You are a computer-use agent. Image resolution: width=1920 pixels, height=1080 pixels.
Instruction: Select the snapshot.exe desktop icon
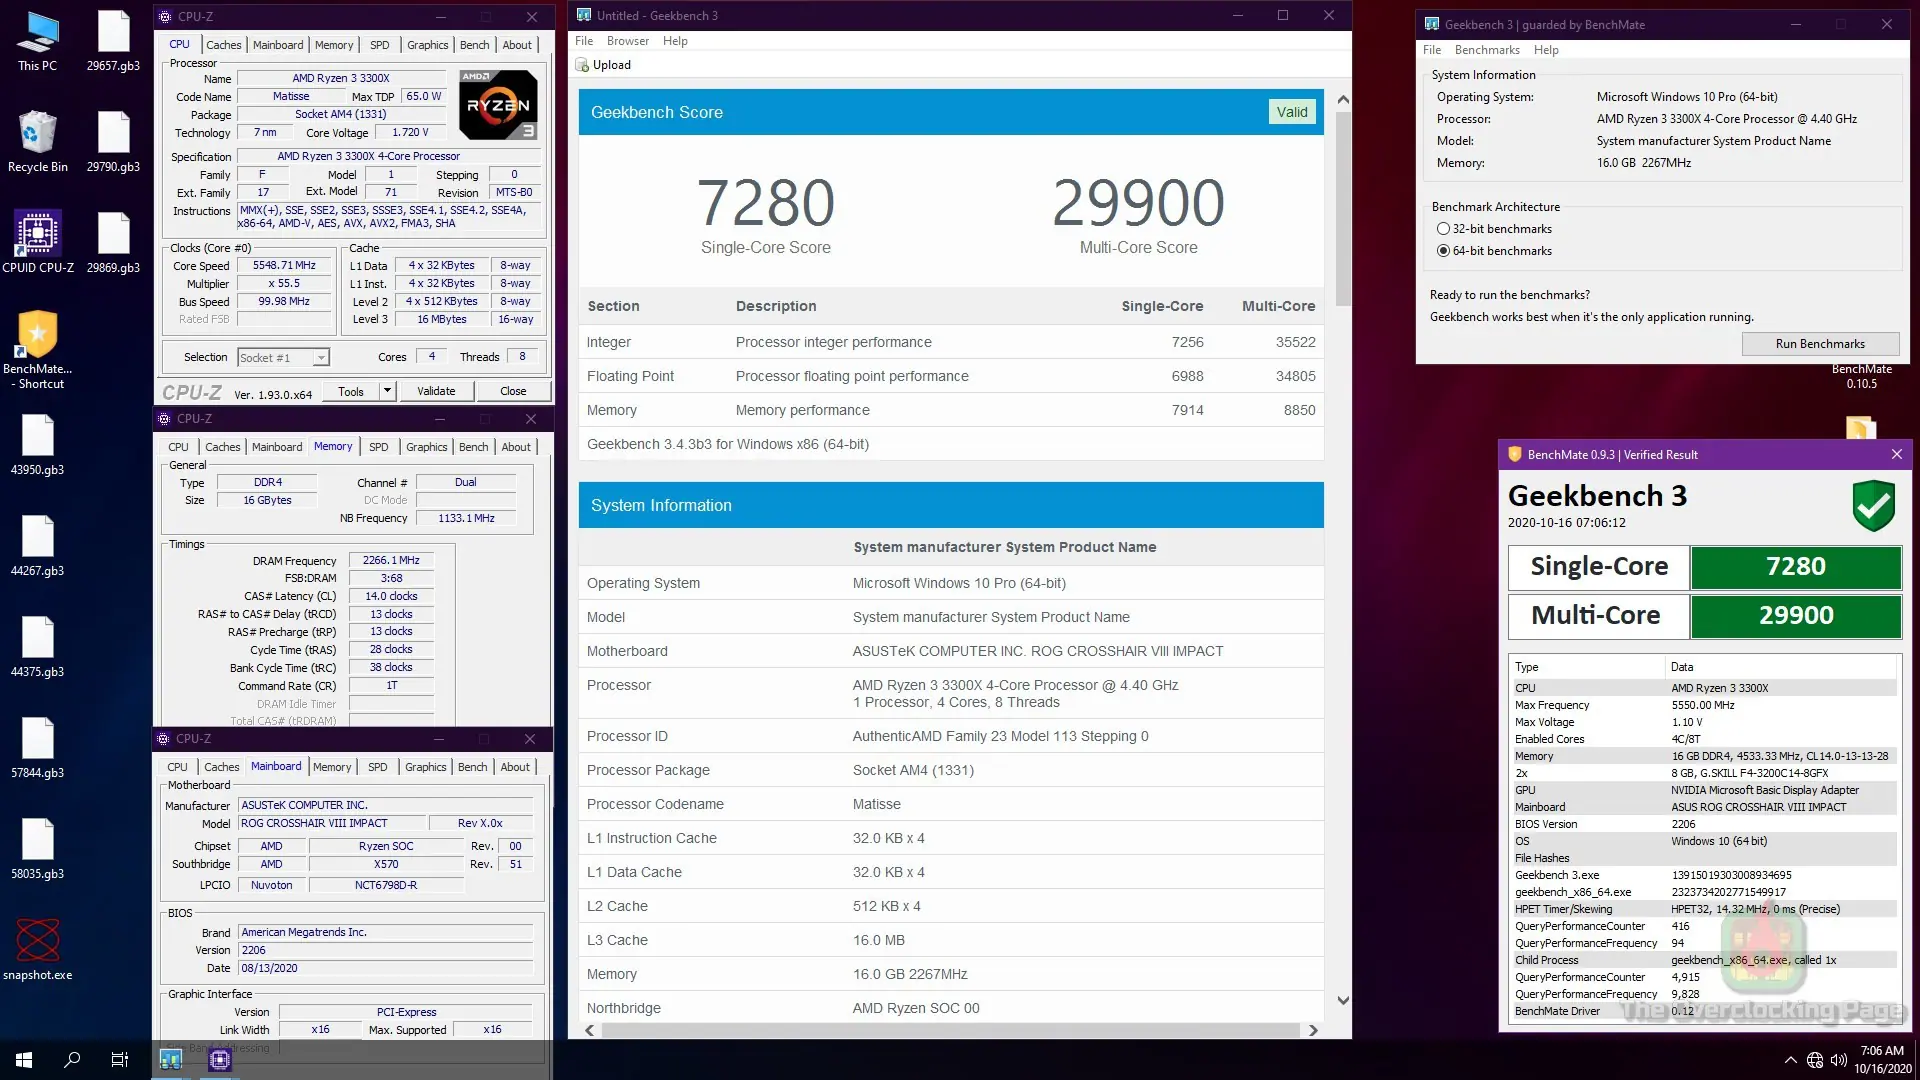(x=37, y=949)
